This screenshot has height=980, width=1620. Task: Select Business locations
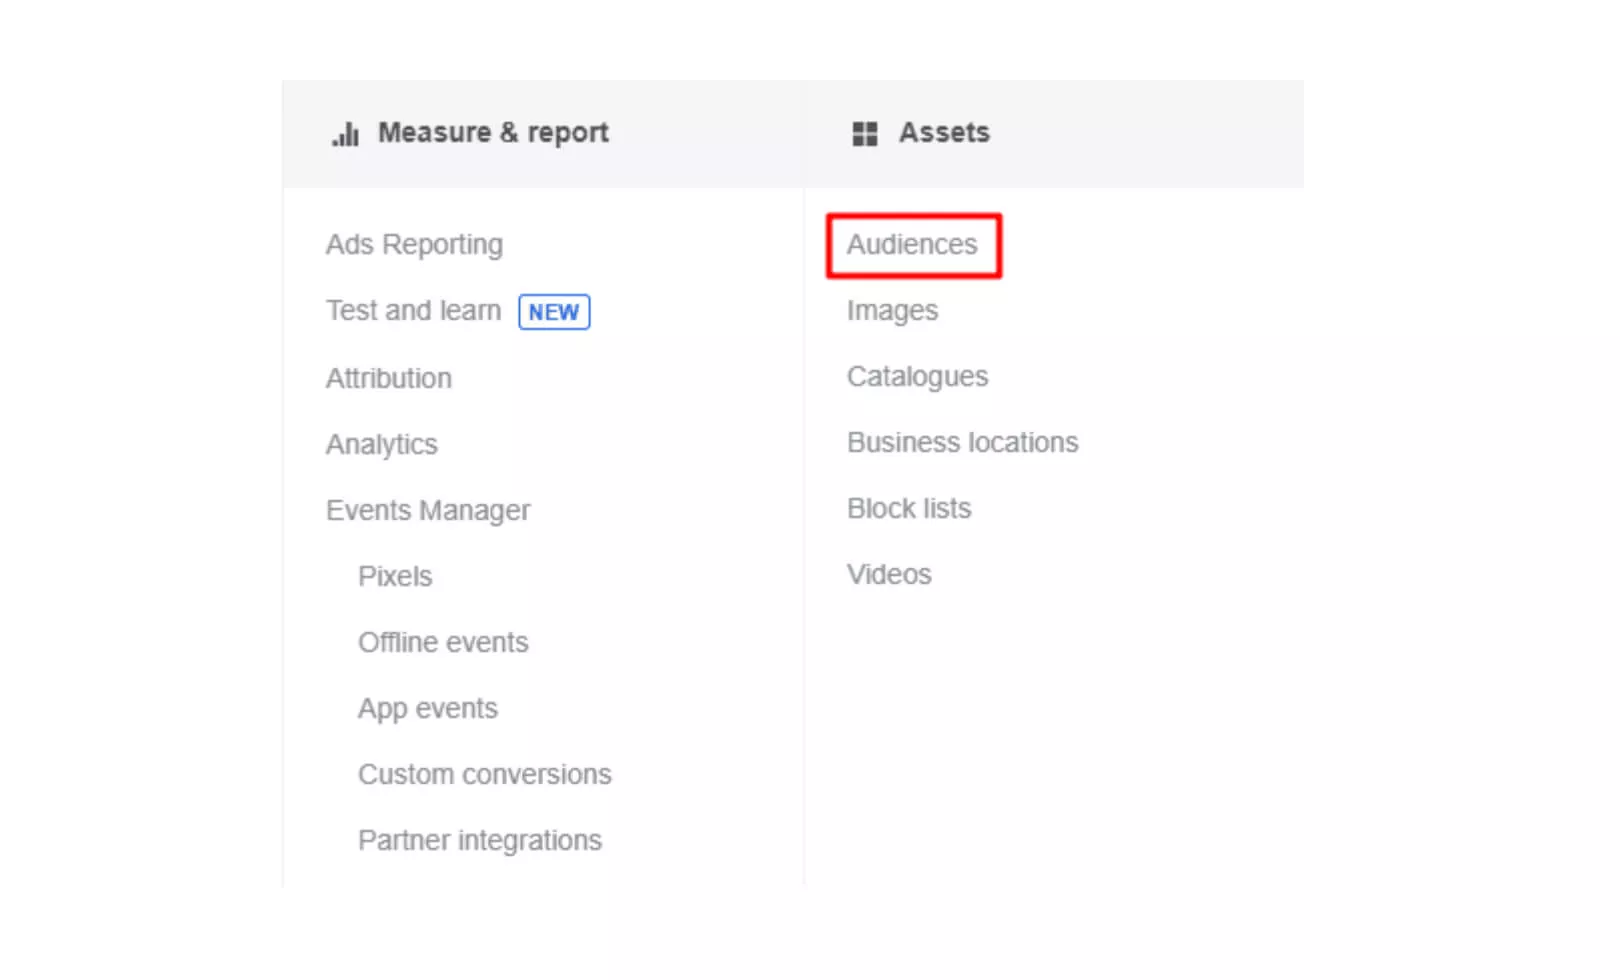pyautogui.click(x=962, y=443)
